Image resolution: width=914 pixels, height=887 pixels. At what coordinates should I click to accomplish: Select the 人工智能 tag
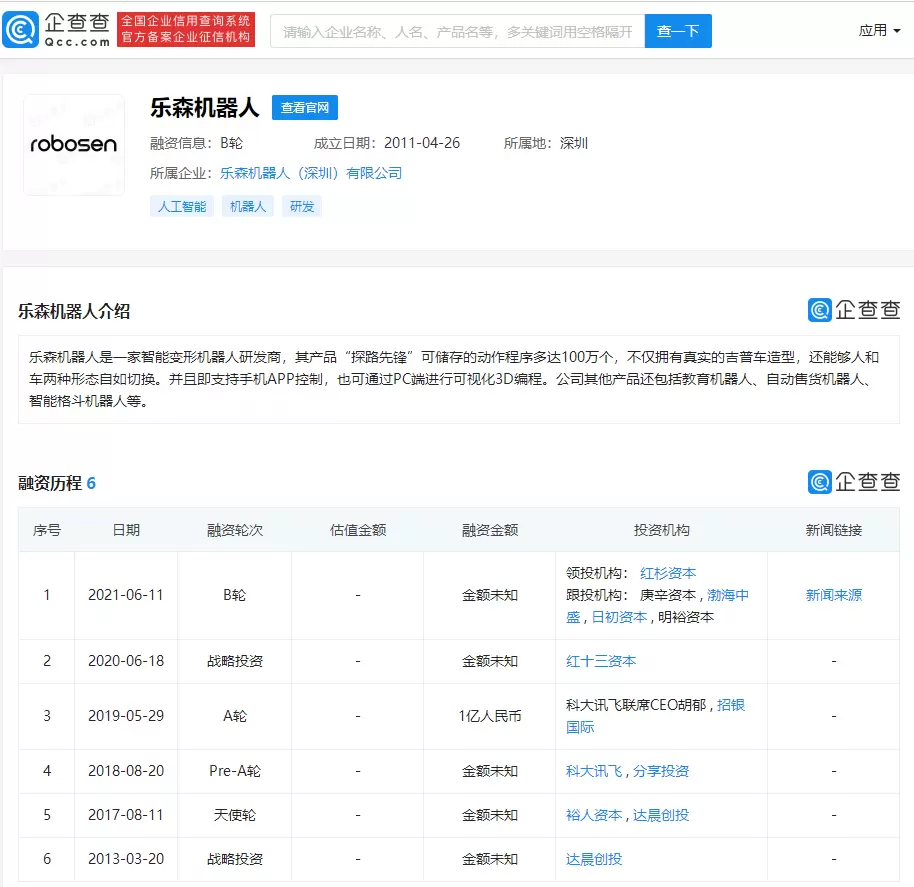point(181,206)
